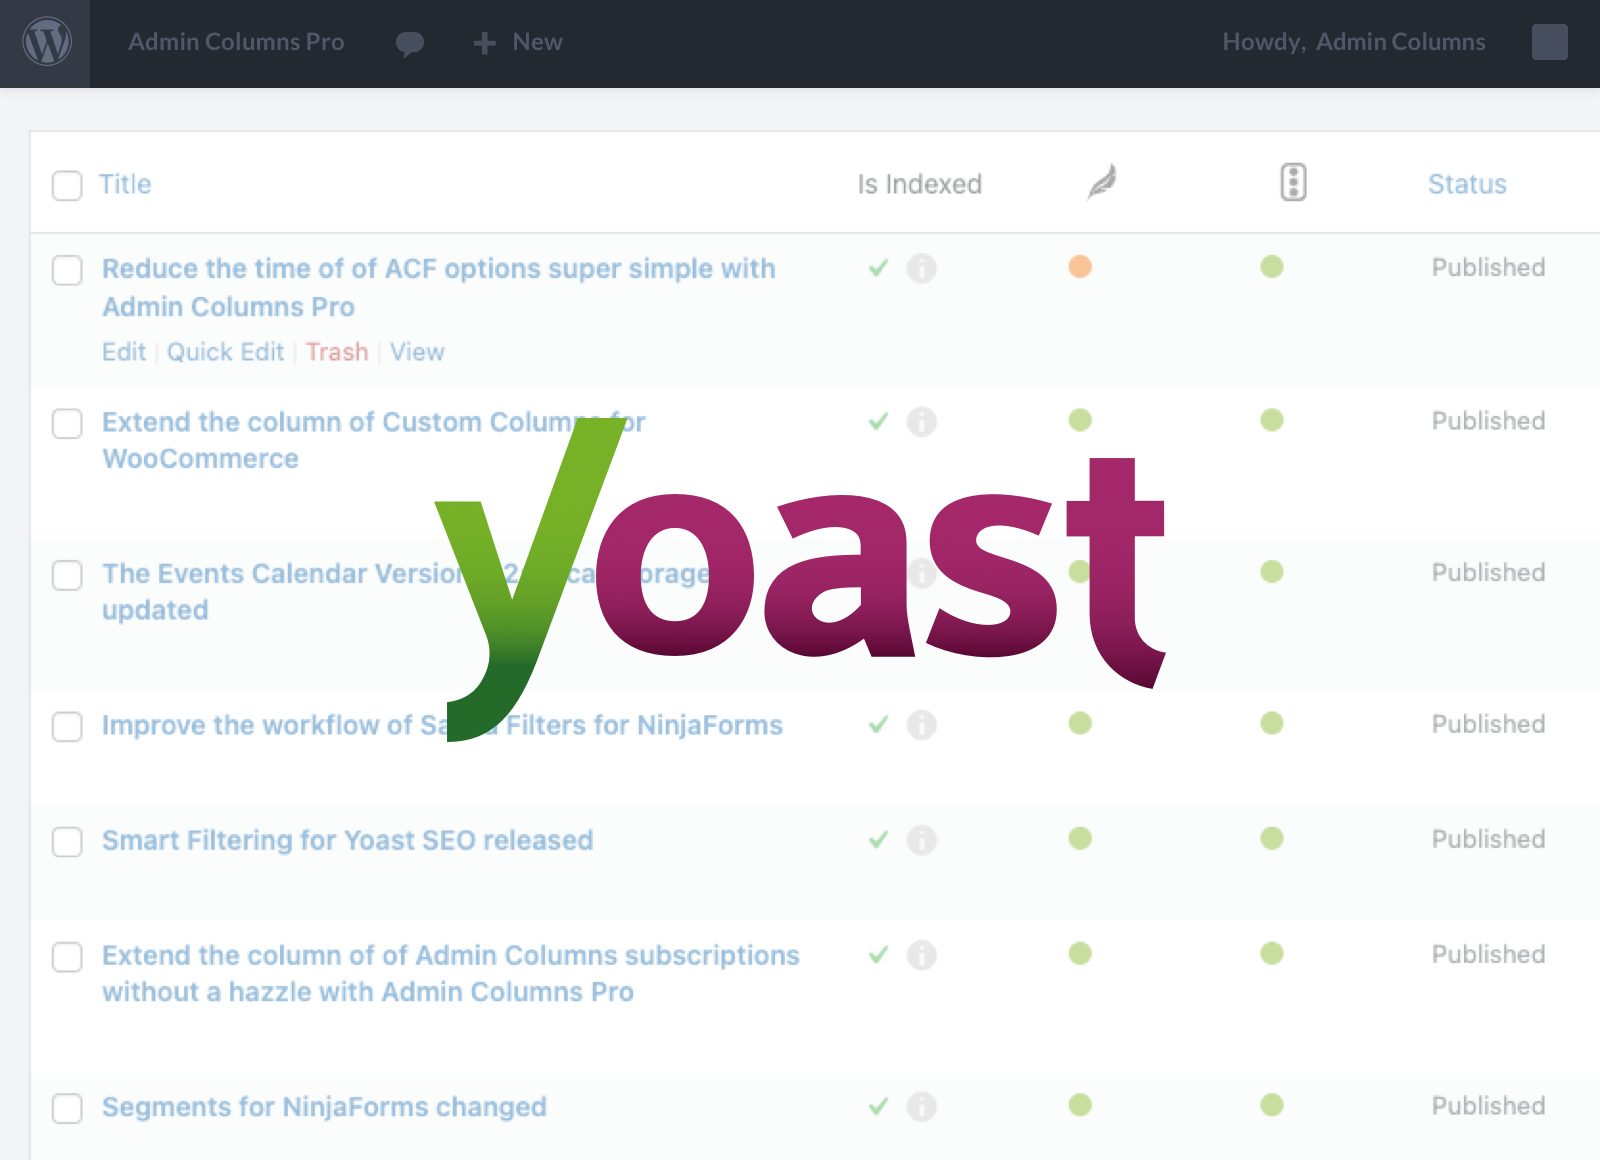Click the orange readability dot for Reduce the time
1600x1160 pixels.
[1080, 266]
